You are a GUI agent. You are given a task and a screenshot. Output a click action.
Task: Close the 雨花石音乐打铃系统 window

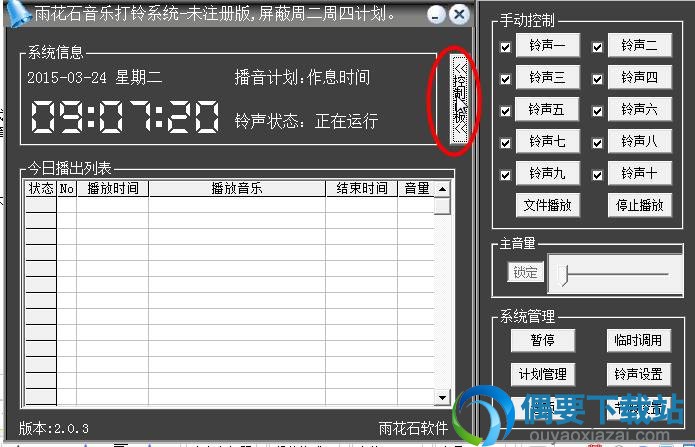[459, 15]
